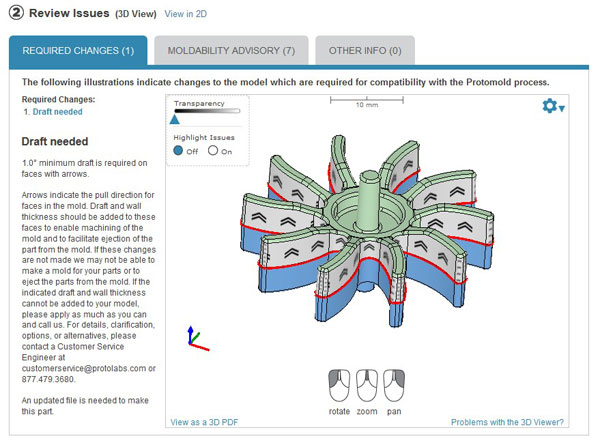This screenshot has width=600, height=445.
Task: Click the 10 mm scale bar
Action: tap(367, 102)
